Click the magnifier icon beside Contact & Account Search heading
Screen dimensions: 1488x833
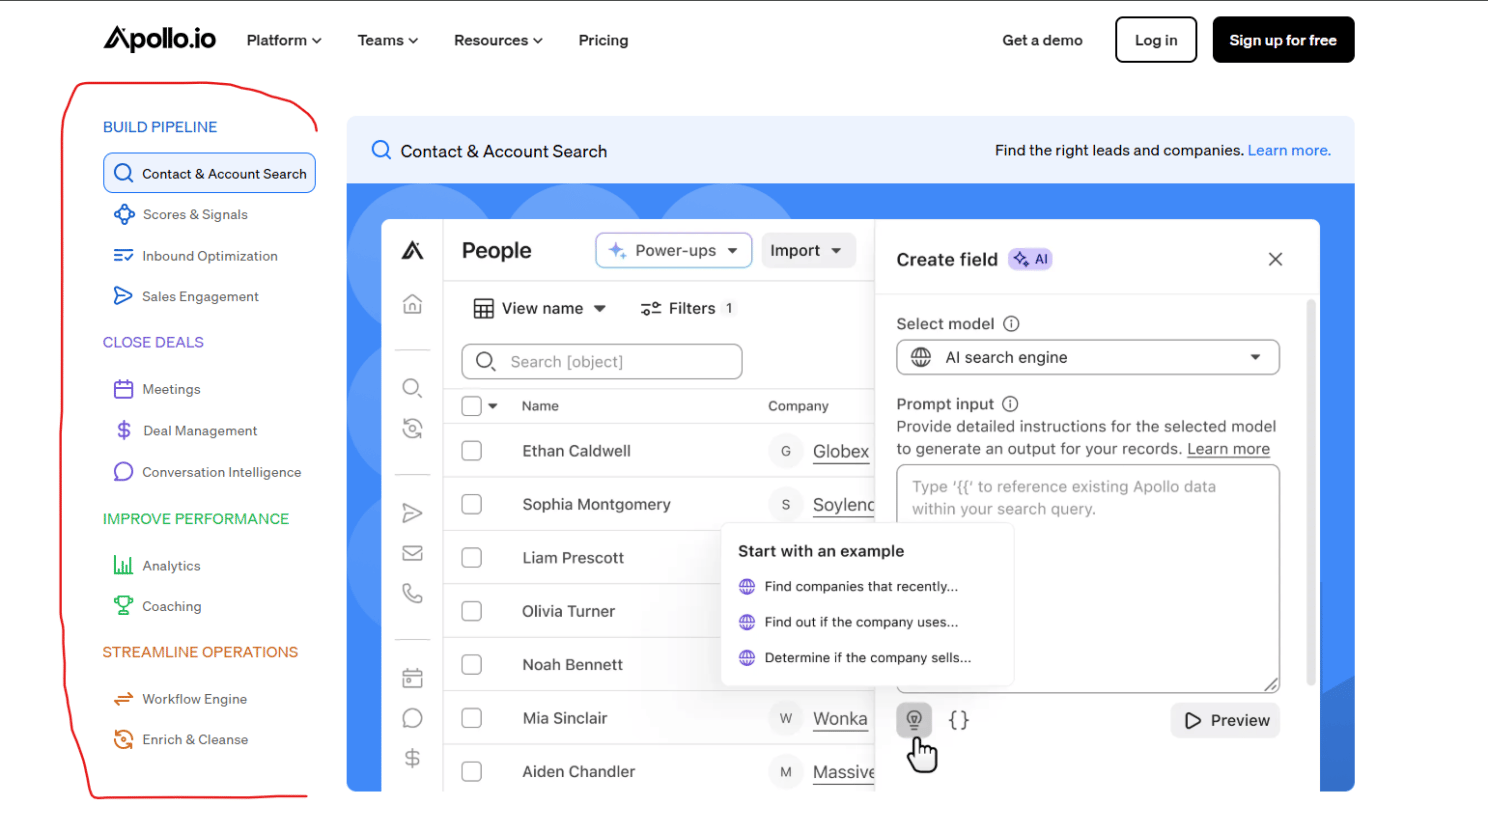click(381, 150)
